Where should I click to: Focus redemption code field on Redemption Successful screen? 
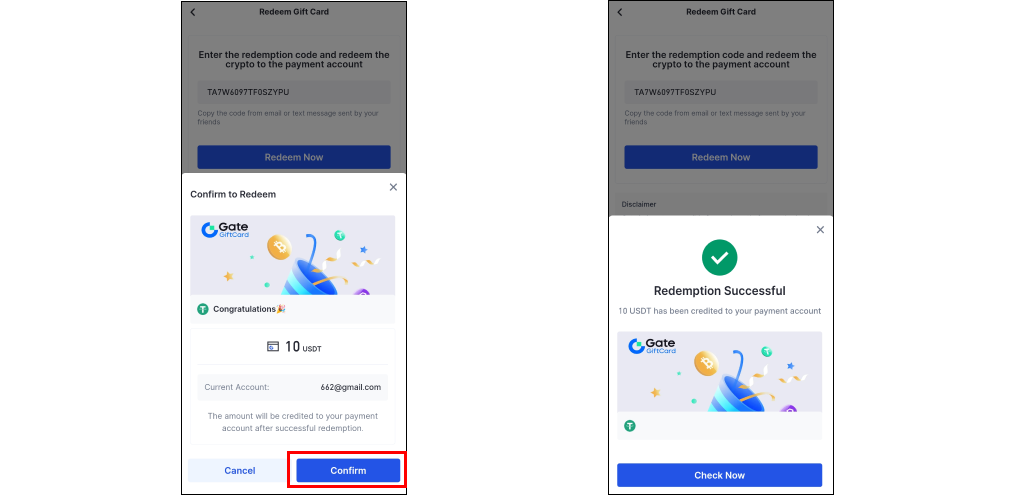click(720, 92)
